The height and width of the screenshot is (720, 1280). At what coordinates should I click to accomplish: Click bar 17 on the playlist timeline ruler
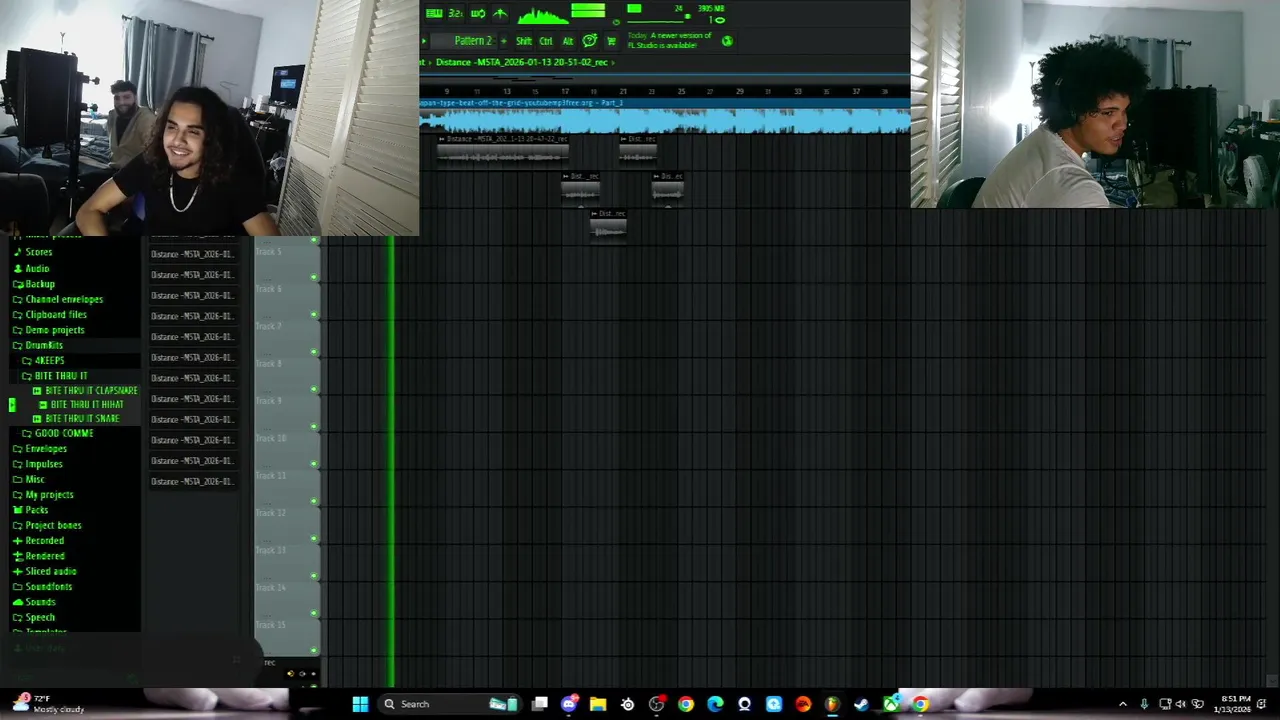[x=565, y=91]
